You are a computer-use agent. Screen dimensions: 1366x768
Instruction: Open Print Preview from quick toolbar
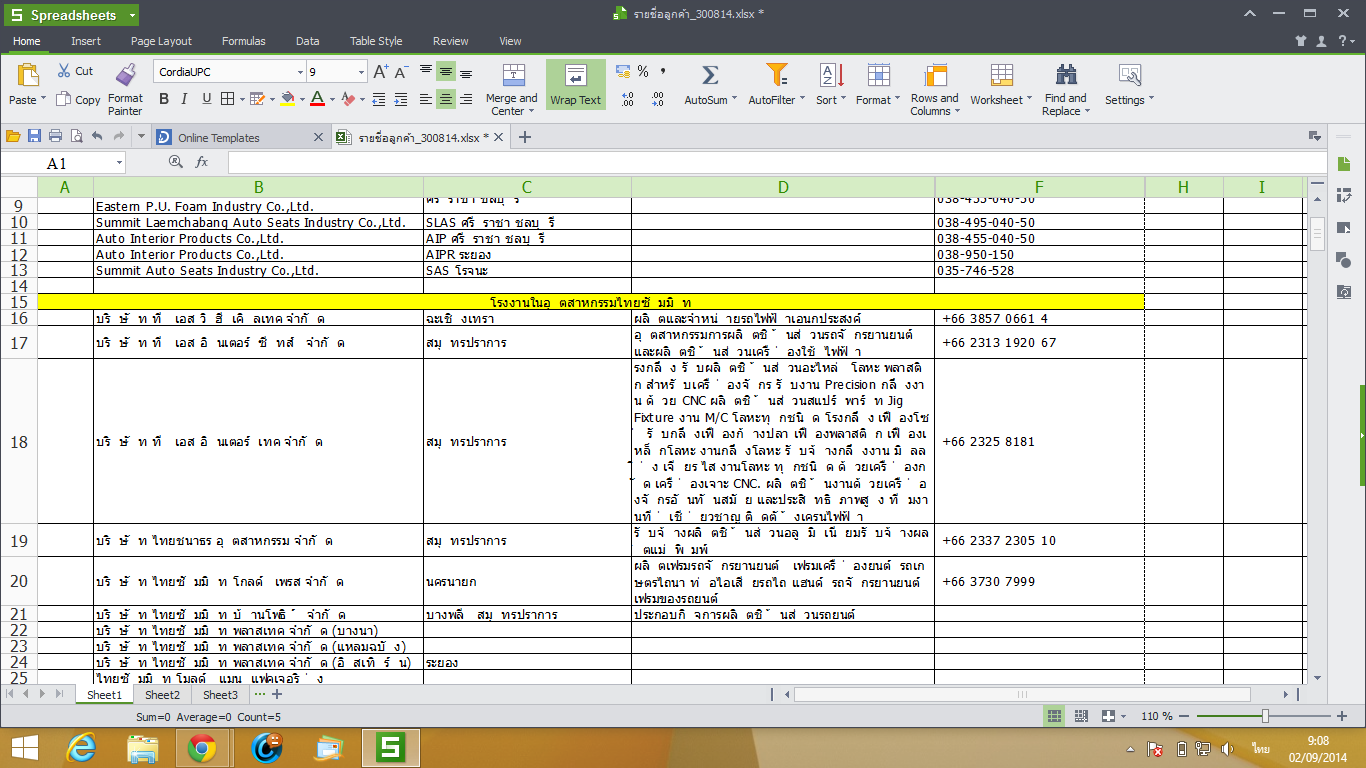tap(75, 136)
